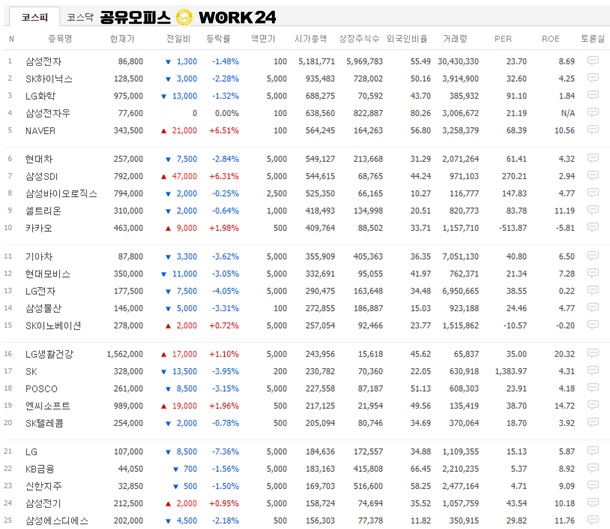Click 삼성전자's market cap 5,181,771
The image size is (610, 529).
[316, 61]
